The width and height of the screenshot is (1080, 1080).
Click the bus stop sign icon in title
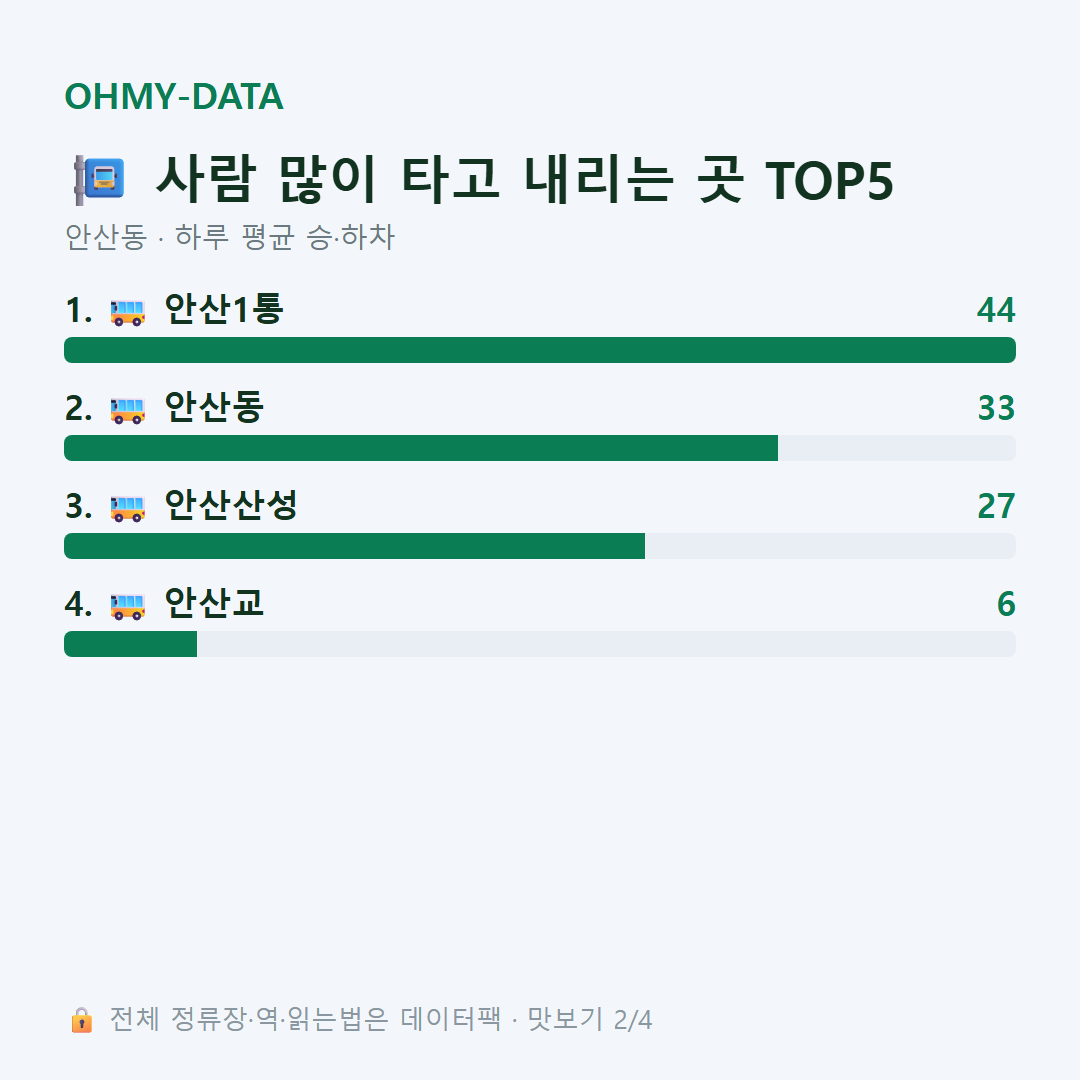[x=100, y=180]
